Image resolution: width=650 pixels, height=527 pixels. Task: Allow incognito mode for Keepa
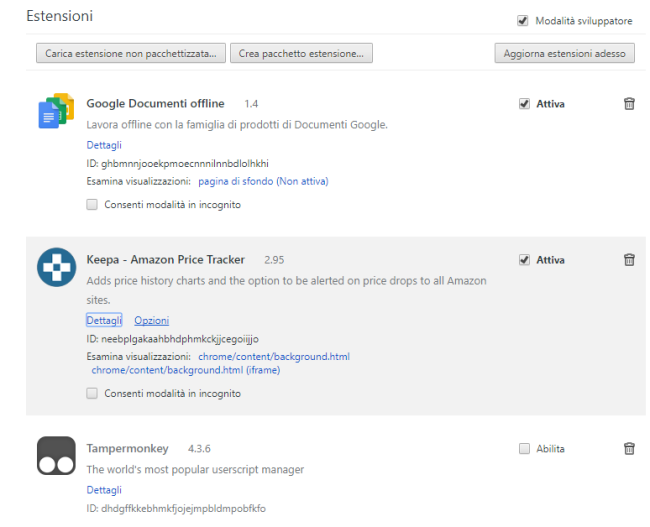(x=92, y=393)
